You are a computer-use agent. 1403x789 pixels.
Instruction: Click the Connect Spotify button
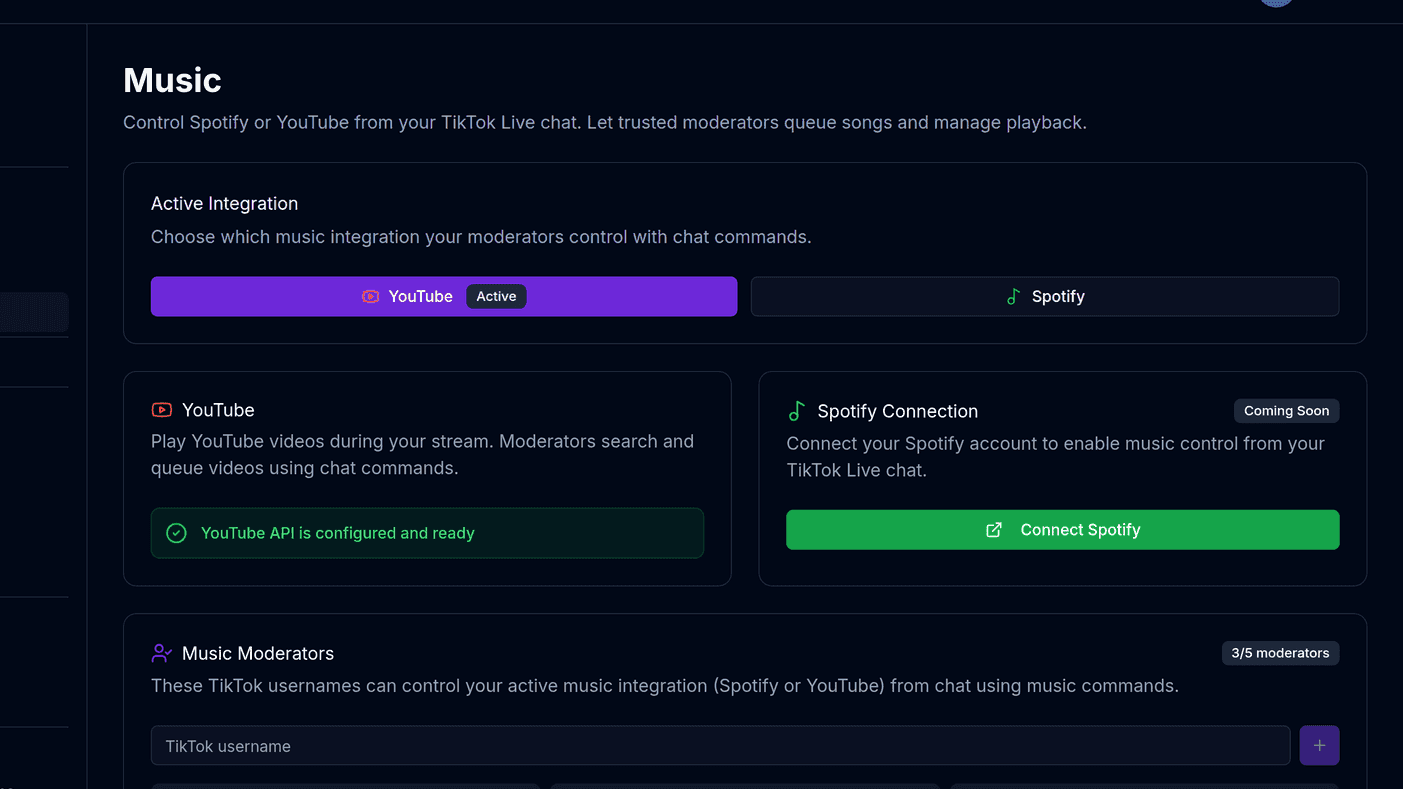(1062, 530)
